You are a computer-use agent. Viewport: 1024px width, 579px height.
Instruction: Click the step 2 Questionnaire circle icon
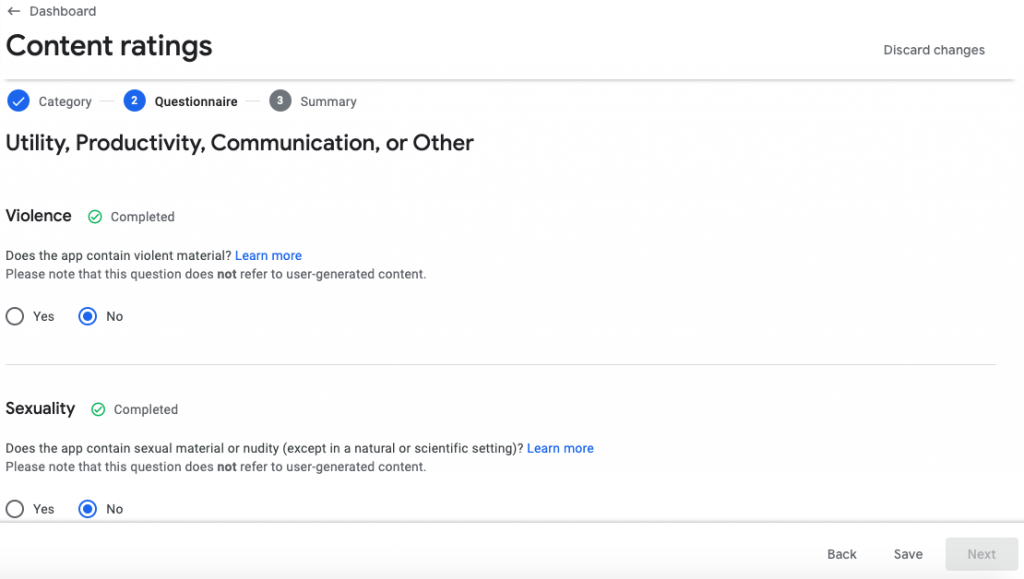click(x=134, y=101)
